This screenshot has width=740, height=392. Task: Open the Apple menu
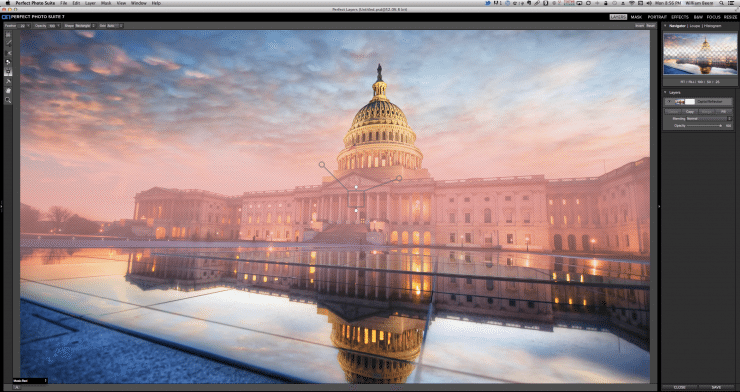pos(8,3)
